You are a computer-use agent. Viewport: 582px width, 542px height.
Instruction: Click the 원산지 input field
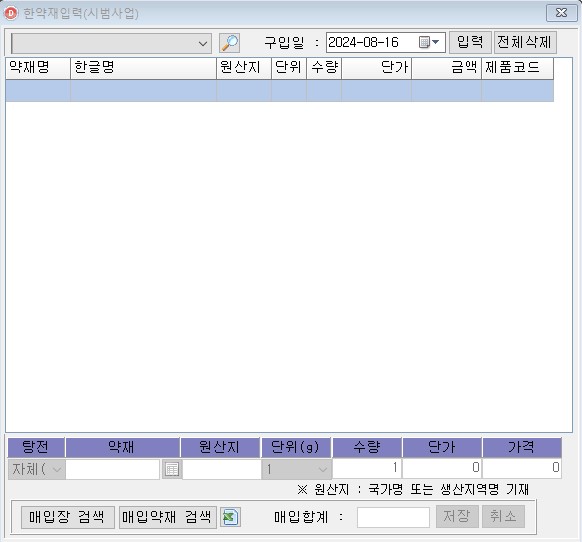point(222,469)
